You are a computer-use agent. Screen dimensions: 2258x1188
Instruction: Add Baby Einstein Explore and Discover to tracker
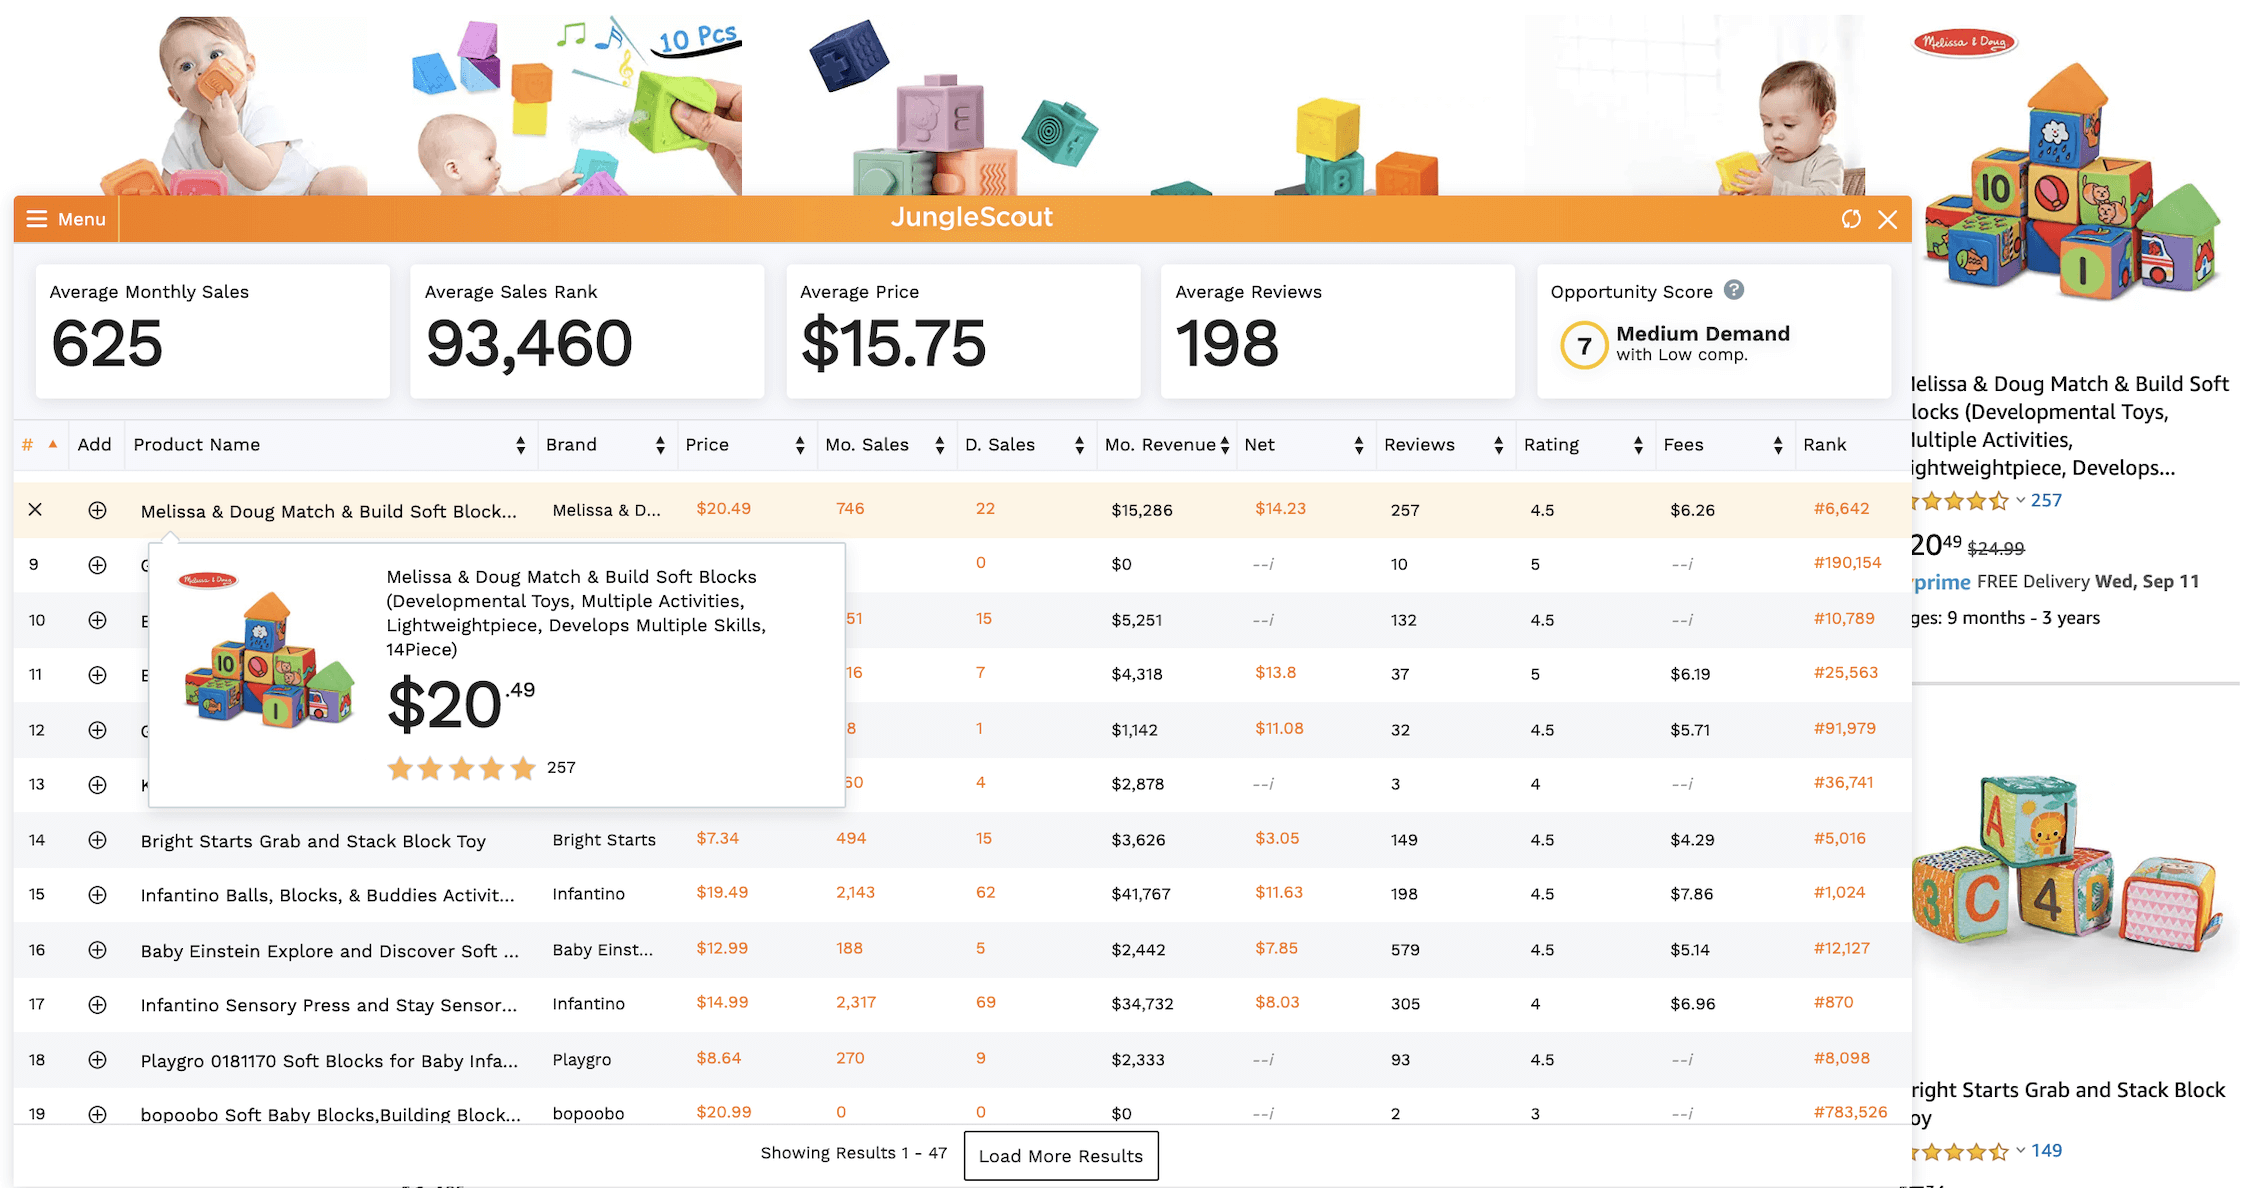pyautogui.click(x=97, y=950)
